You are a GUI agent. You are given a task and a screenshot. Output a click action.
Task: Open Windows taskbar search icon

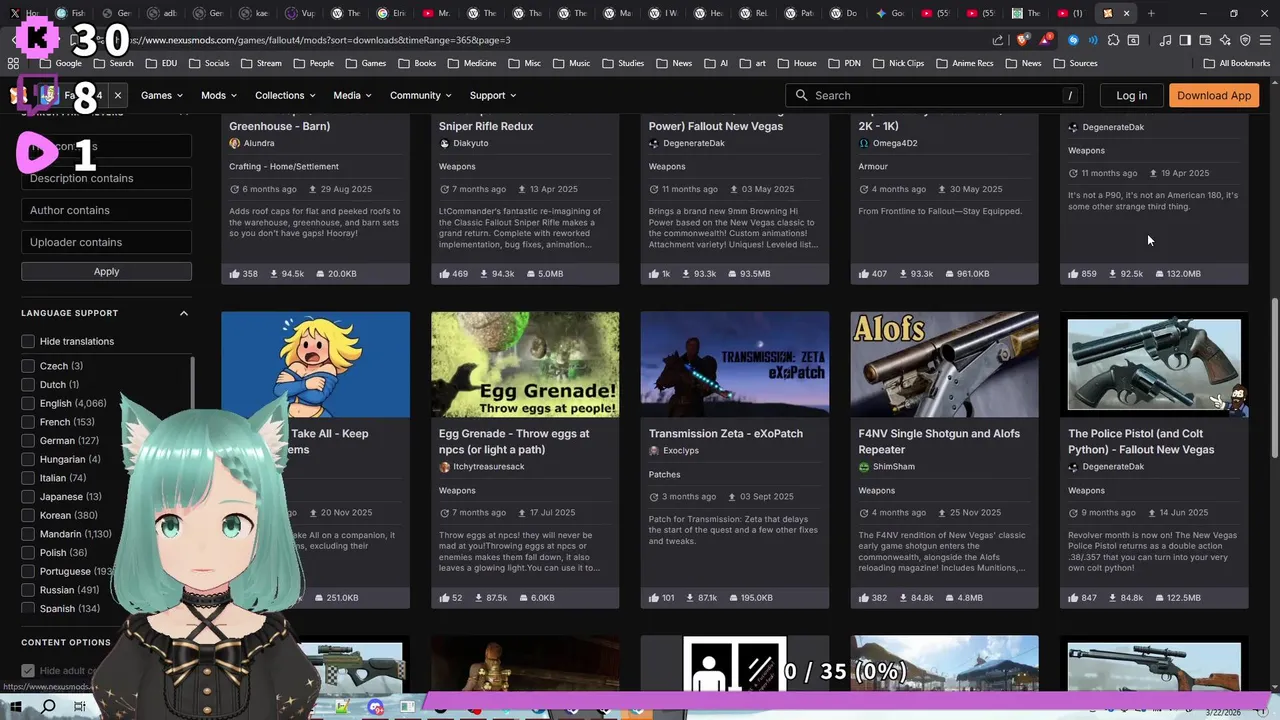48,707
